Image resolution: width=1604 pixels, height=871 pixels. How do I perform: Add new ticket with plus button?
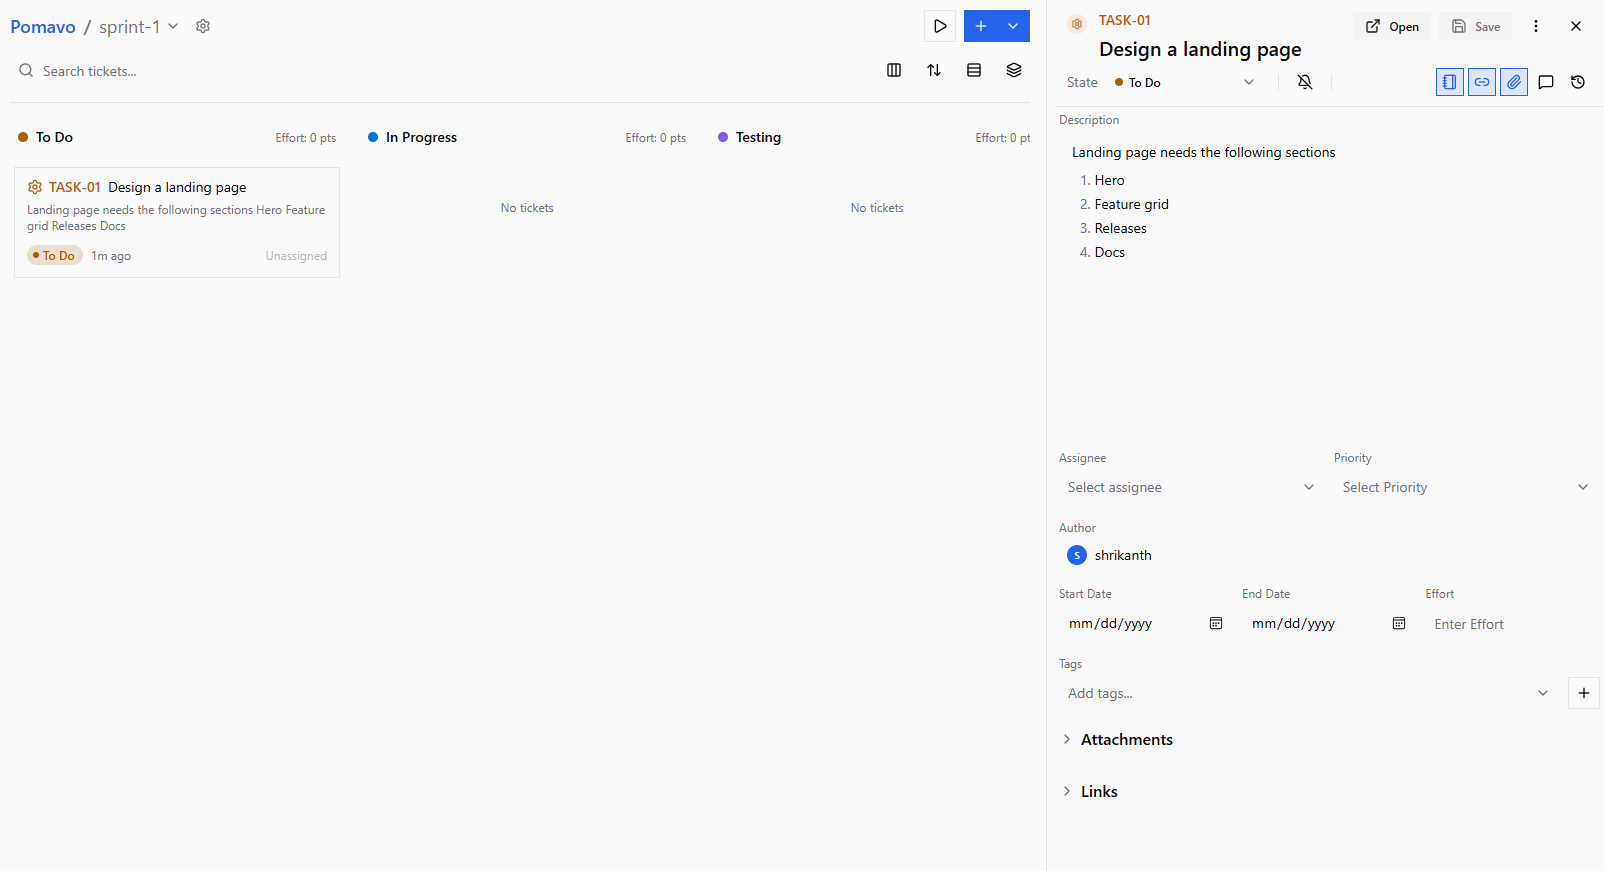click(981, 26)
